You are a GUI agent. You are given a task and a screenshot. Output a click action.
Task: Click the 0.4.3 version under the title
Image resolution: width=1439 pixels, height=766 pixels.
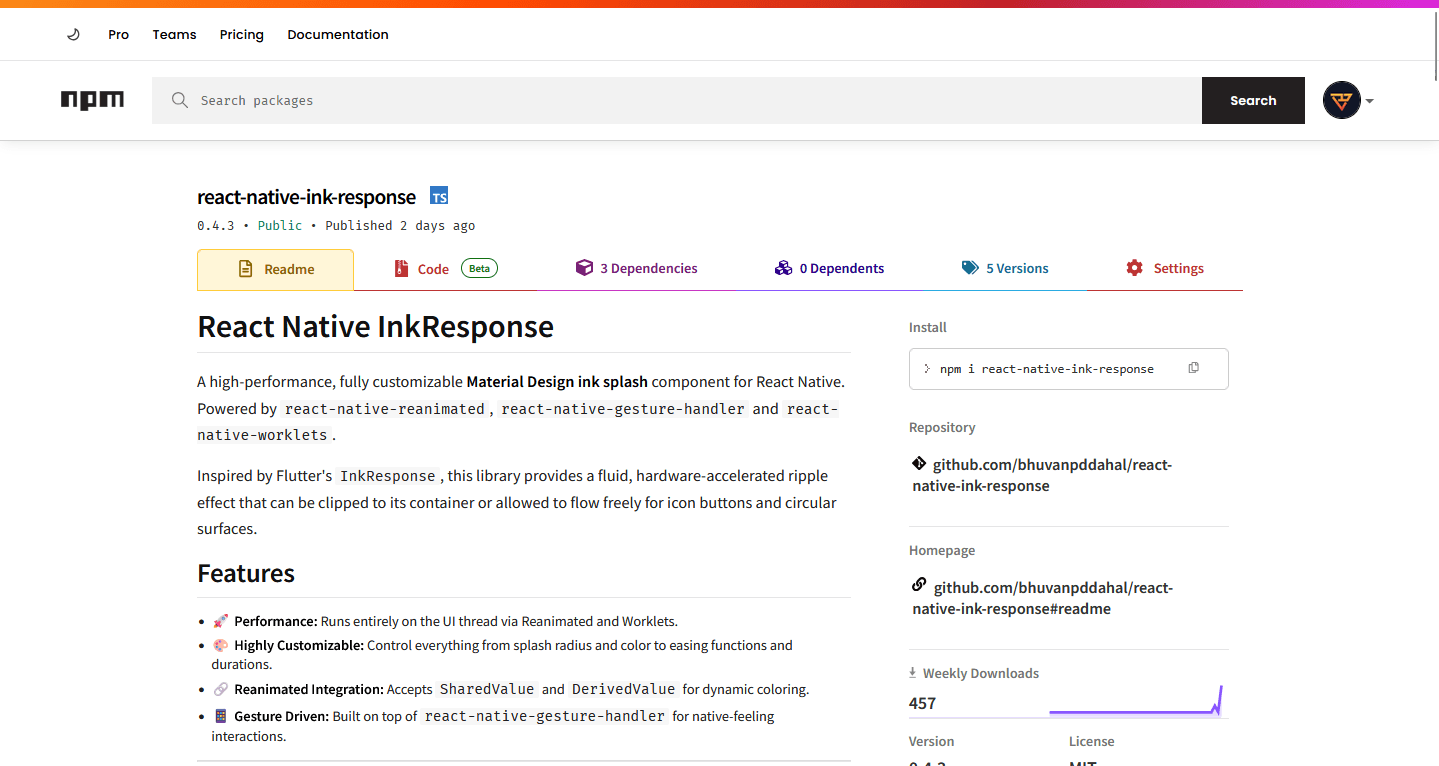tap(215, 225)
